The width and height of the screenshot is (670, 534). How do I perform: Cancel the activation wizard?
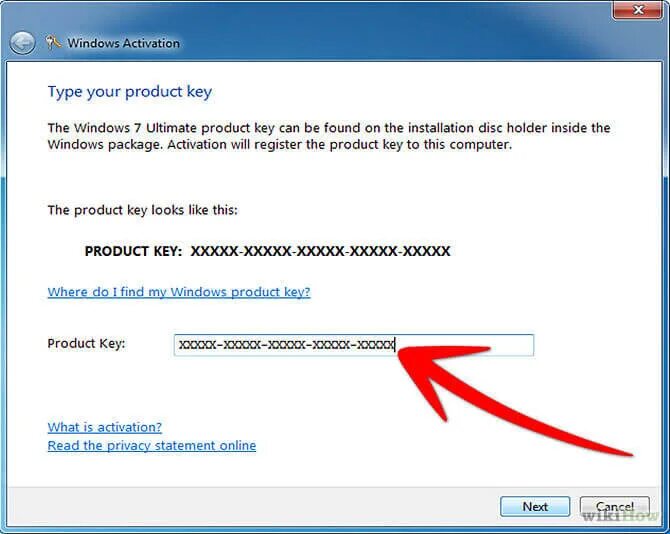[615, 506]
